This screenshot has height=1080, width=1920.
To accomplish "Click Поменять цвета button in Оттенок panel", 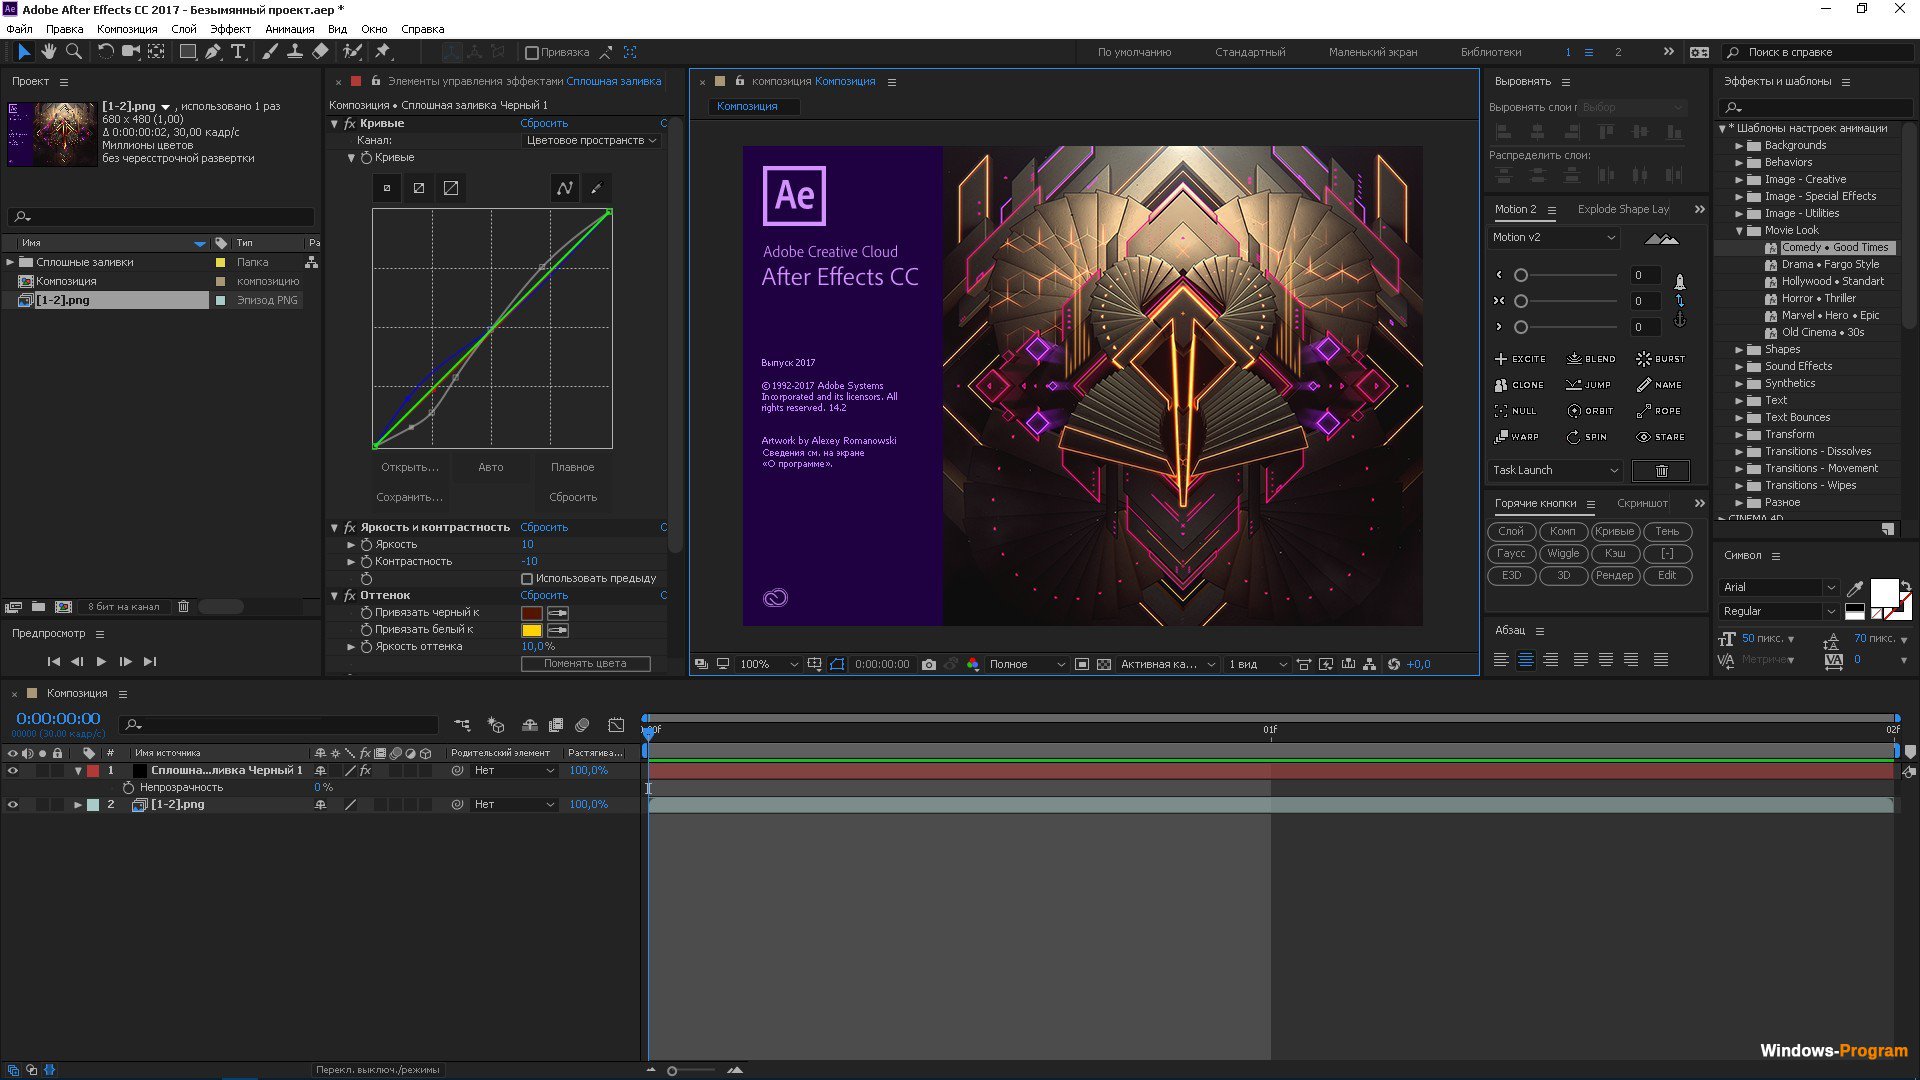I will (x=587, y=663).
